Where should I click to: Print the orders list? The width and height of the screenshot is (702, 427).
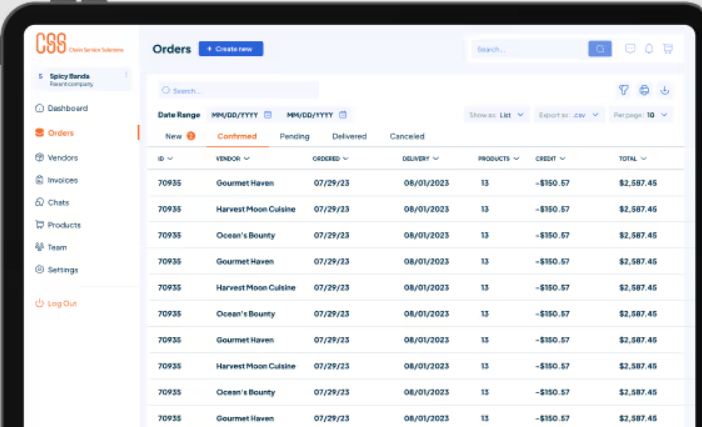[645, 90]
